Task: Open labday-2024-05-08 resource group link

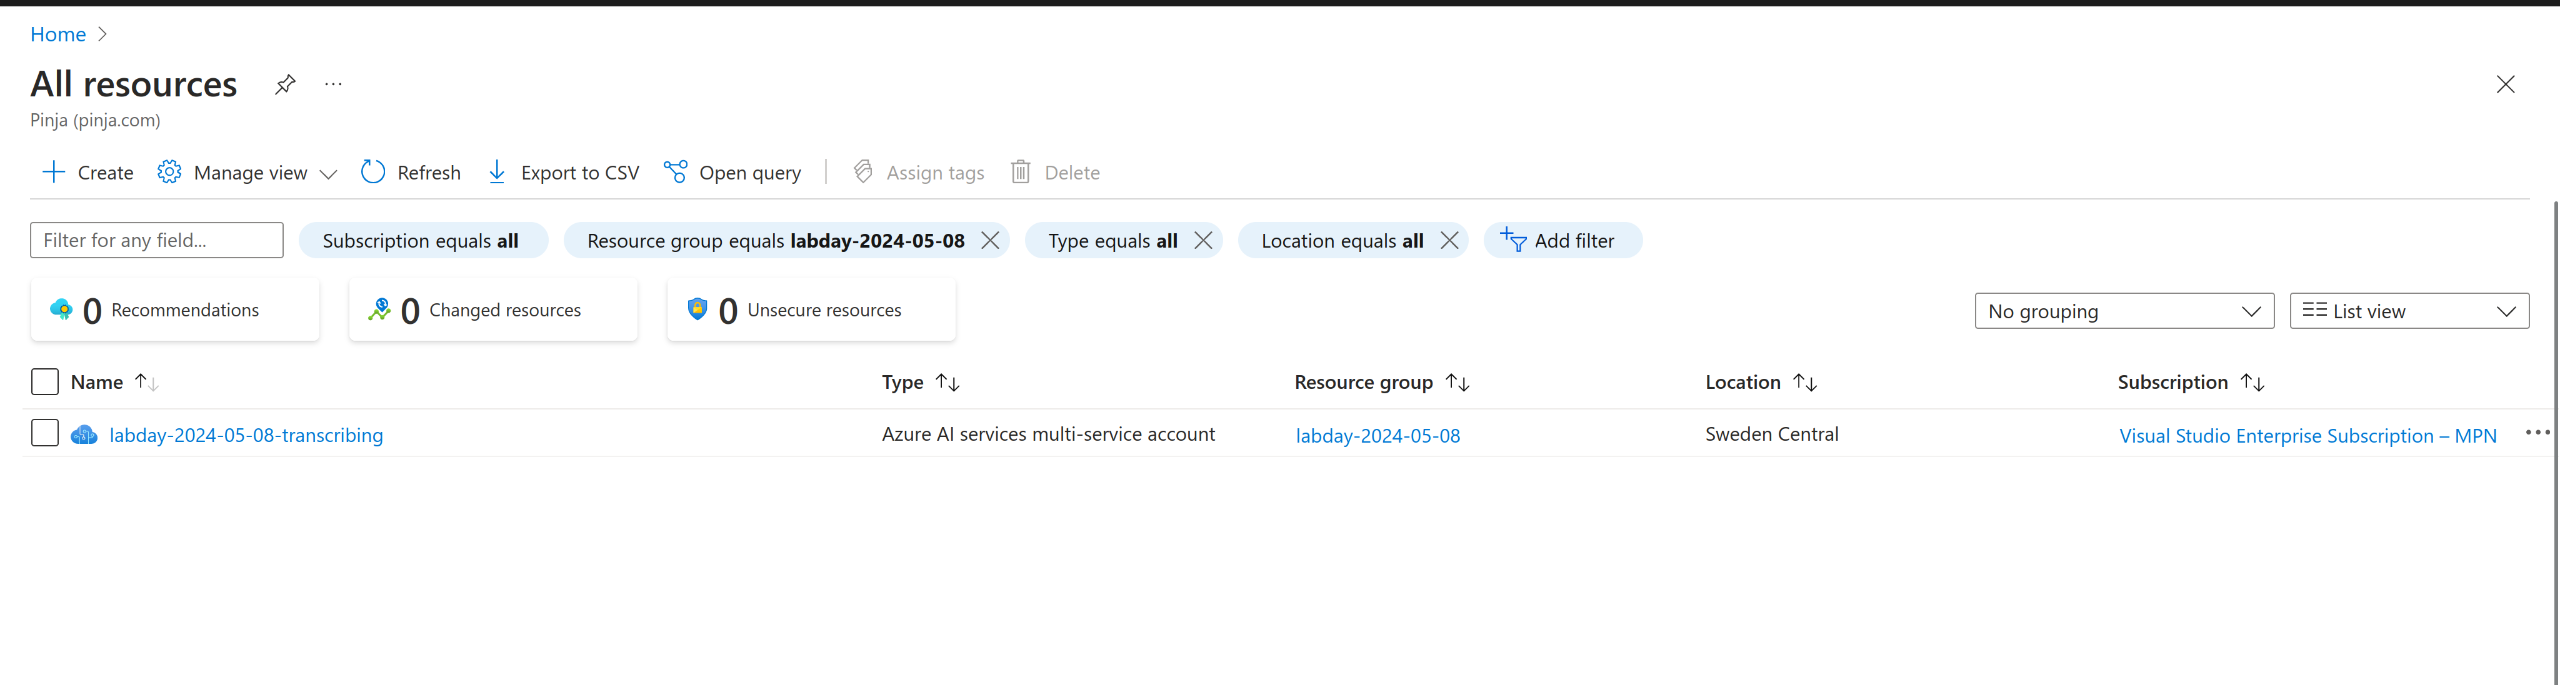Action: click(x=1377, y=435)
